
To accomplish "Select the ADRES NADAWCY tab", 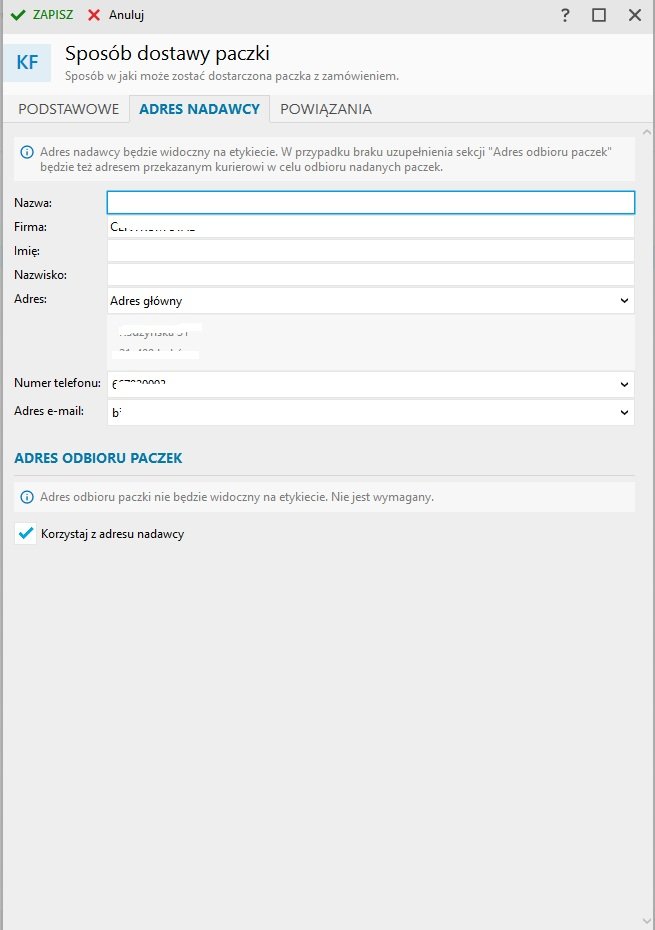I will click(199, 109).
